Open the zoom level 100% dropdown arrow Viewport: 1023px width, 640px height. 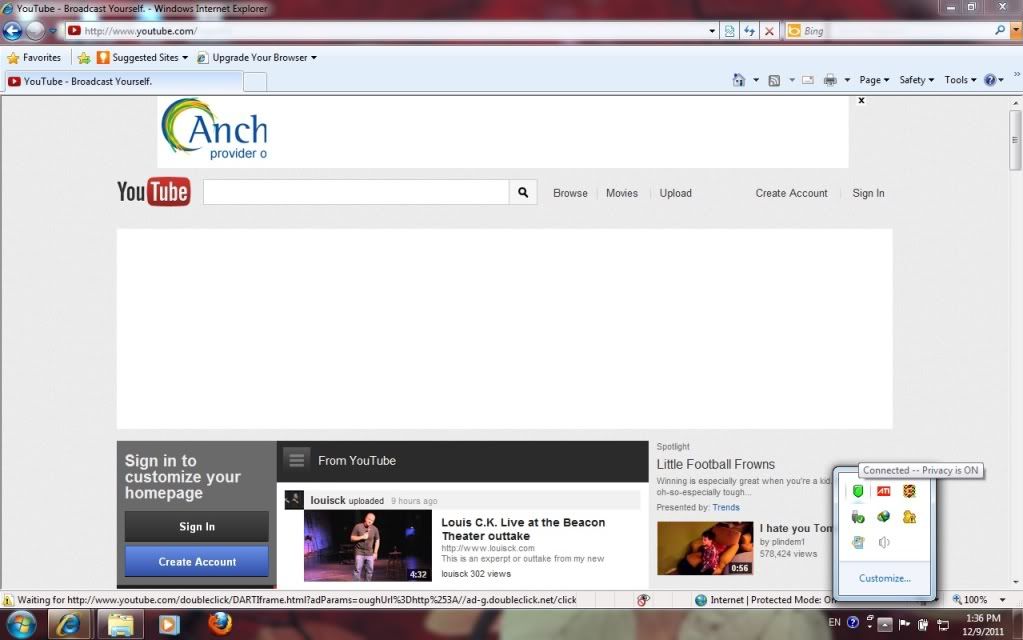pyautogui.click(x=1002, y=600)
